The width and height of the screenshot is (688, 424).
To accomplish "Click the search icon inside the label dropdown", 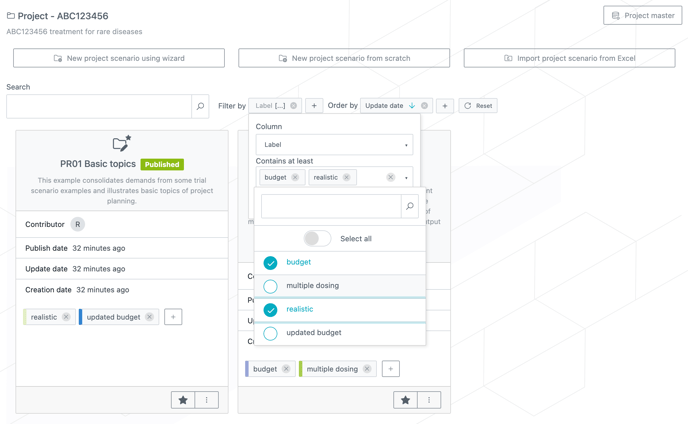I will pos(410,206).
